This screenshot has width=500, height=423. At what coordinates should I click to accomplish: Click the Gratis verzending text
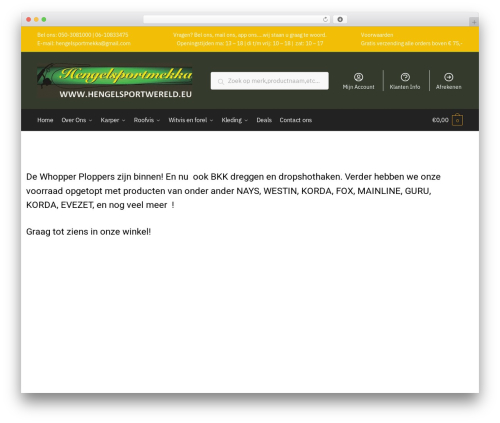pos(411,43)
